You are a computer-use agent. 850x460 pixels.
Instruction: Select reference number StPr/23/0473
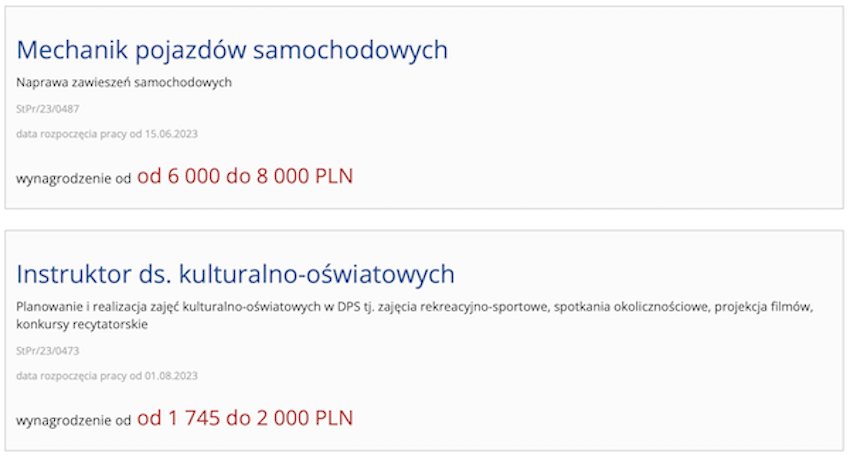[48, 351]
